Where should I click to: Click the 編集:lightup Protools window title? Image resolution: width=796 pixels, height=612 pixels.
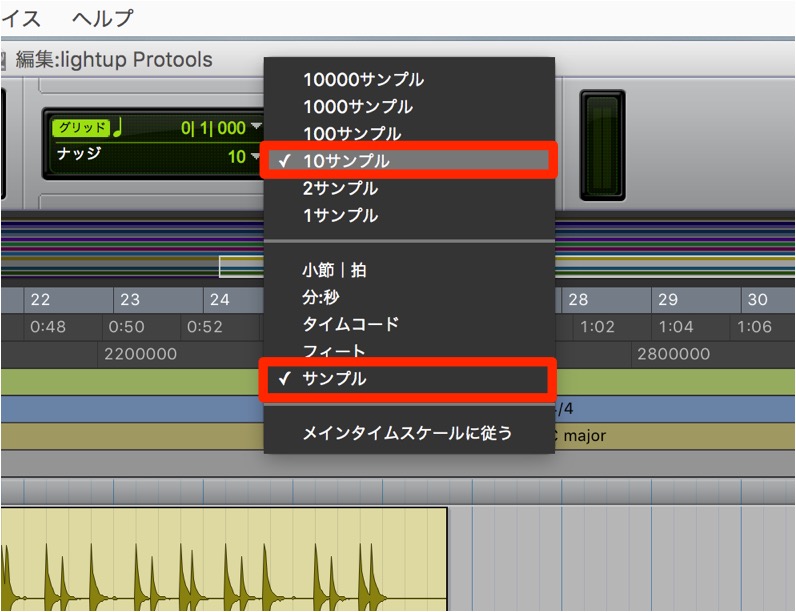[114, 59]
